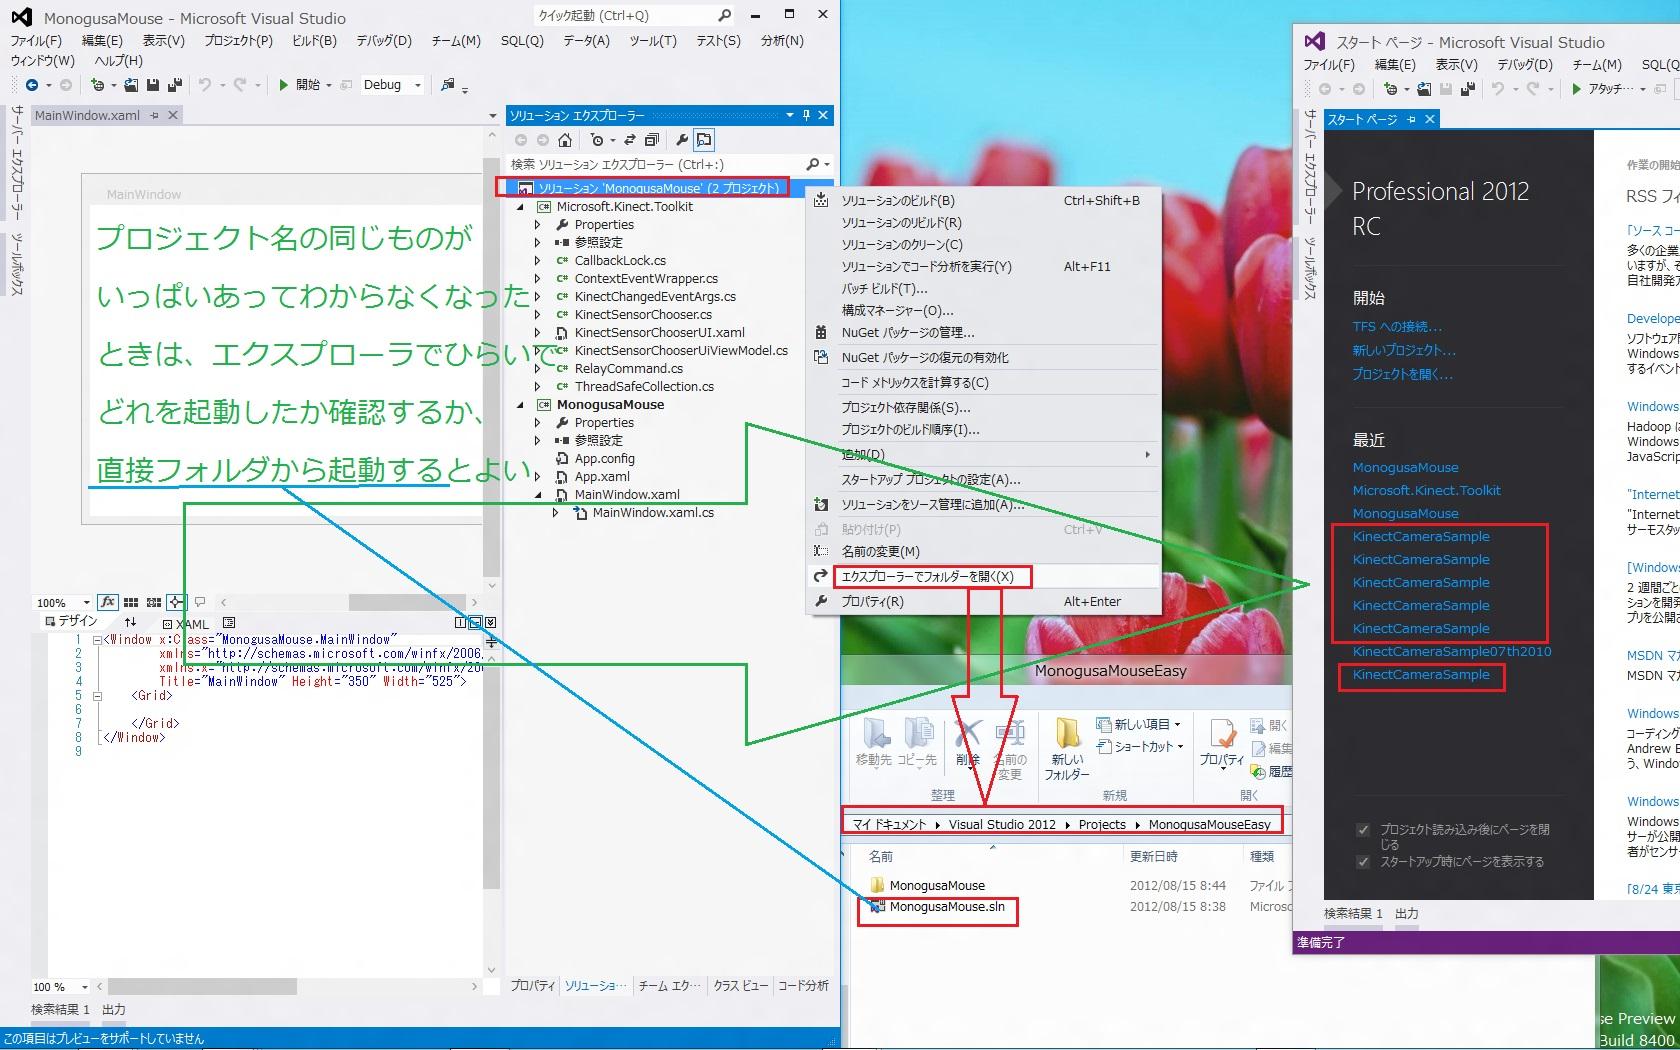This screenshot has height=1050, width=1680.
Task: Undo the last action in MonogusaMouse window
Action: [204, 85]
